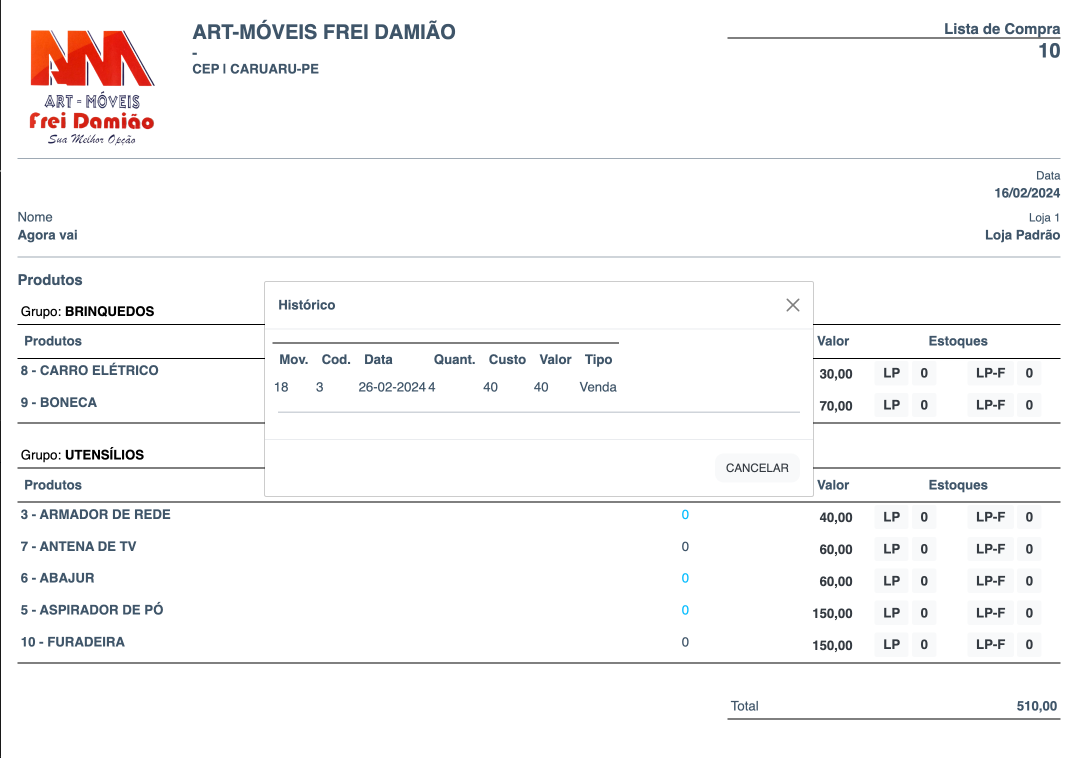Open the blue quantity link for ABAJUR

click(685, 579)
